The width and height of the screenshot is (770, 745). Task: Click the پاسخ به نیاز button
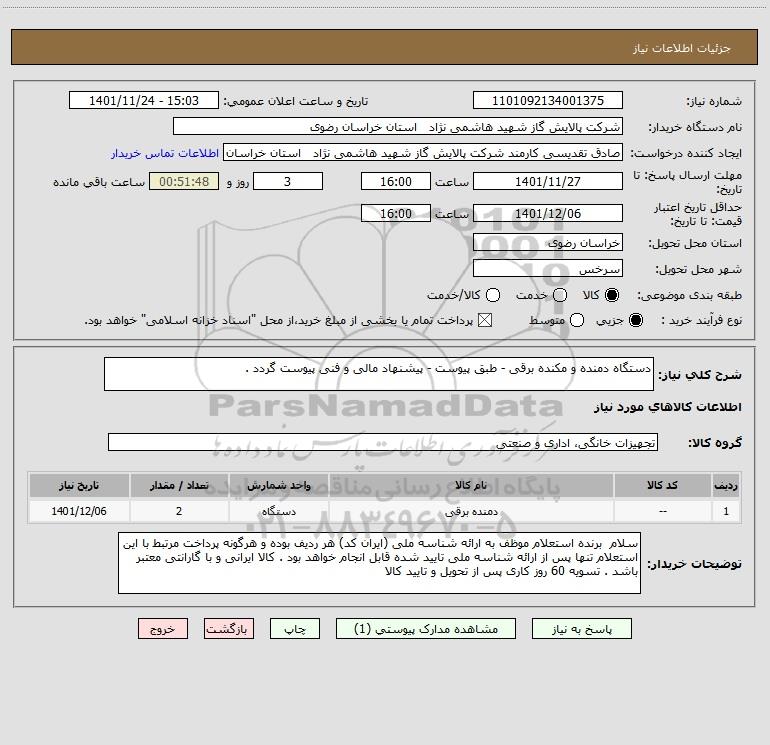point(582,629)
